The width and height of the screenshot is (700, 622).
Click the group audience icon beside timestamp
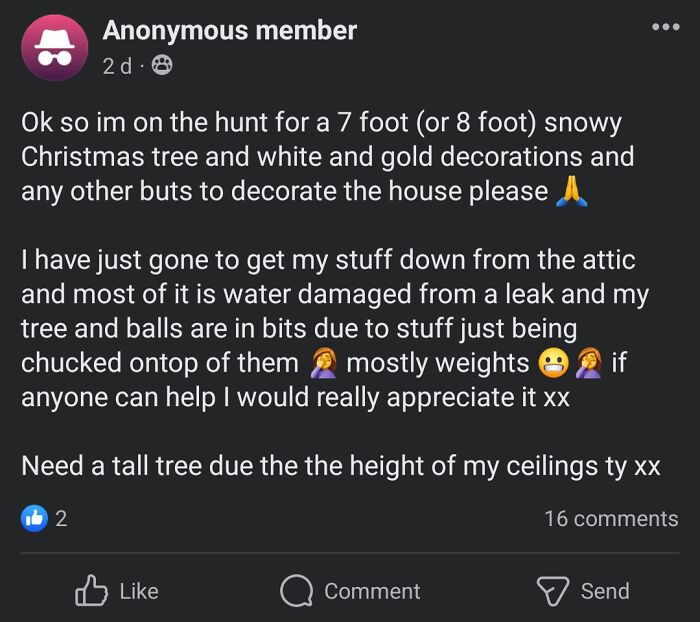pyautogui.click(x=160, y=66)
